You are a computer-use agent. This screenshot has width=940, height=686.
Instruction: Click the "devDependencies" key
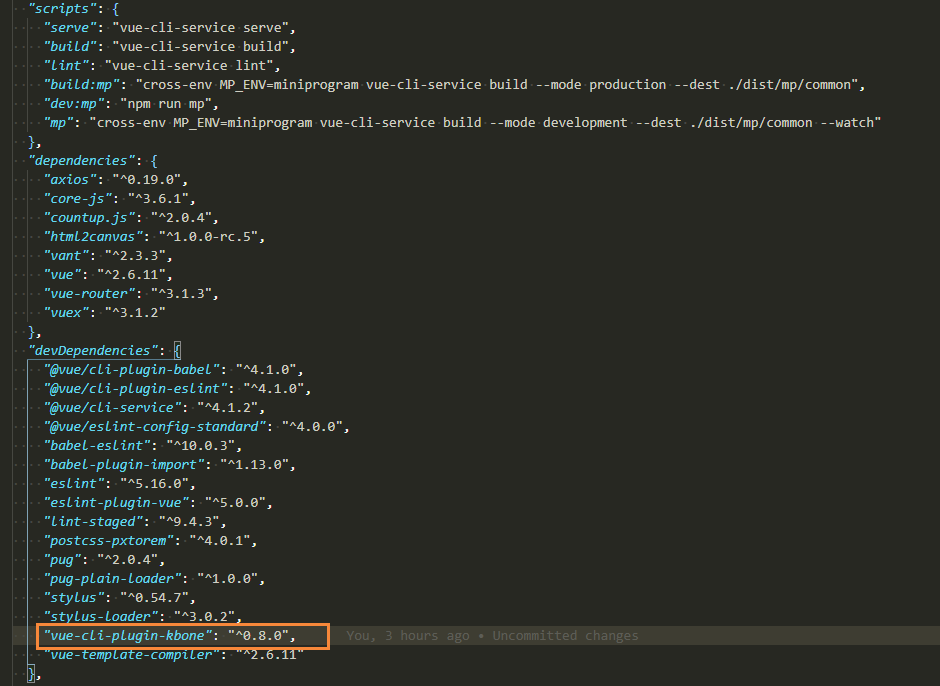click(x=93, y=351)
